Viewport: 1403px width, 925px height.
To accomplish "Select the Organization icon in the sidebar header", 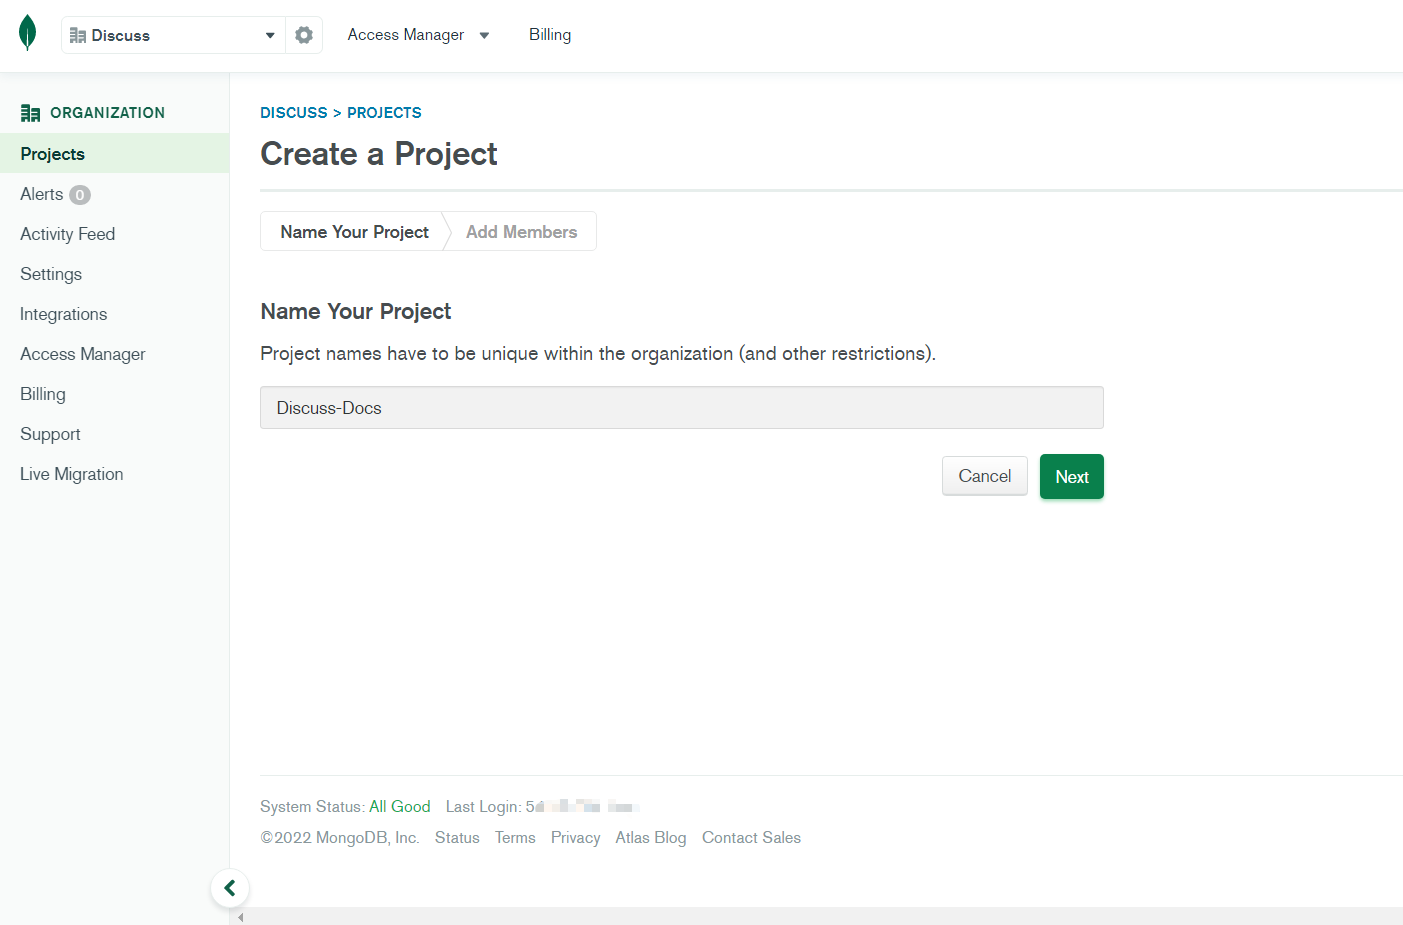I will click(x=30, y=112).
